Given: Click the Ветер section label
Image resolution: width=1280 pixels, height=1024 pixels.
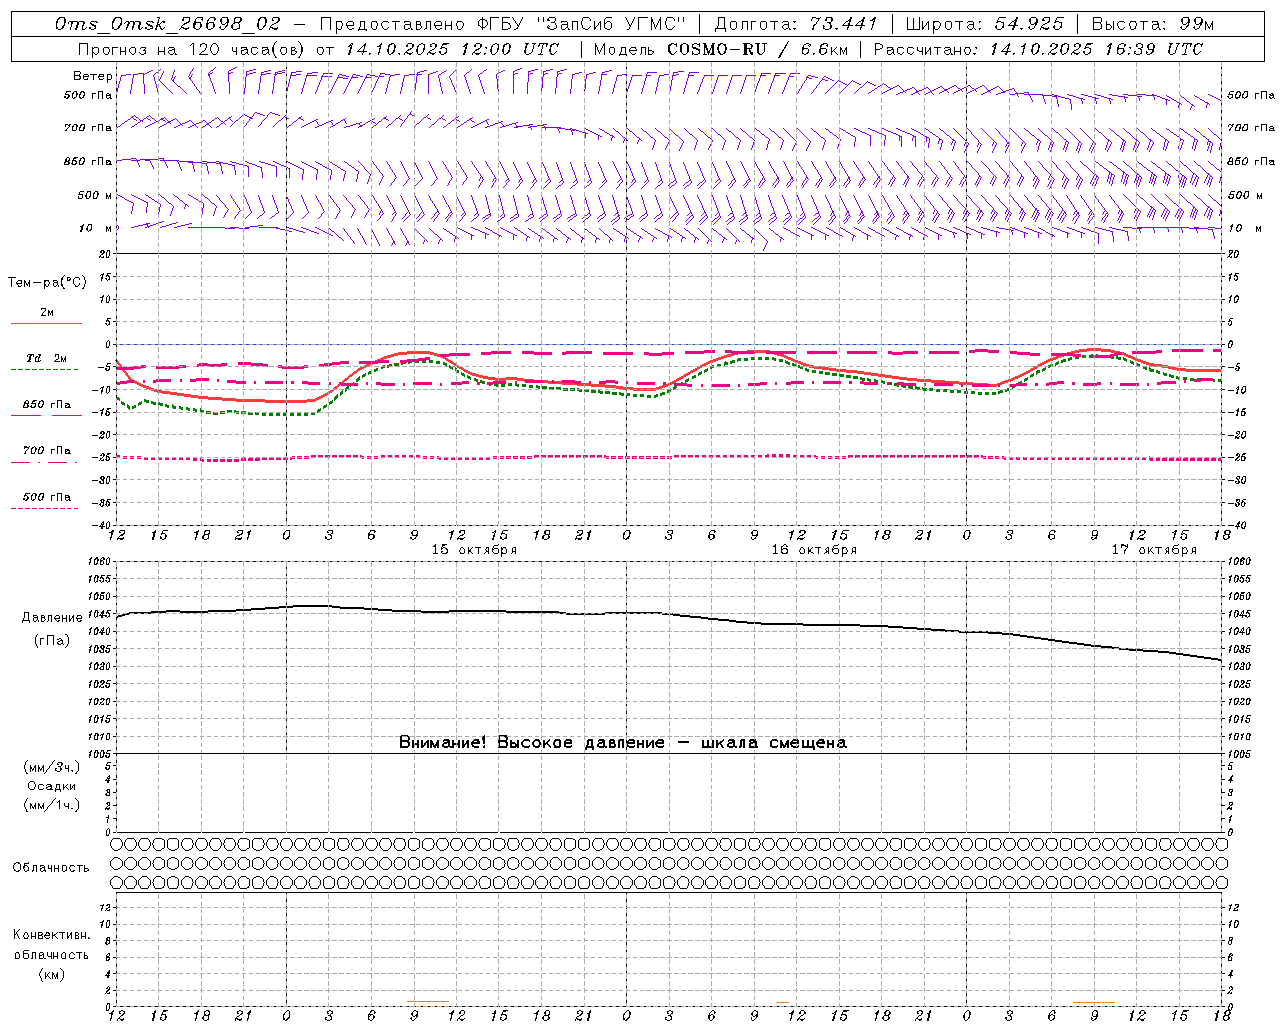Looking at the screenshot, I should click(92, 76).
